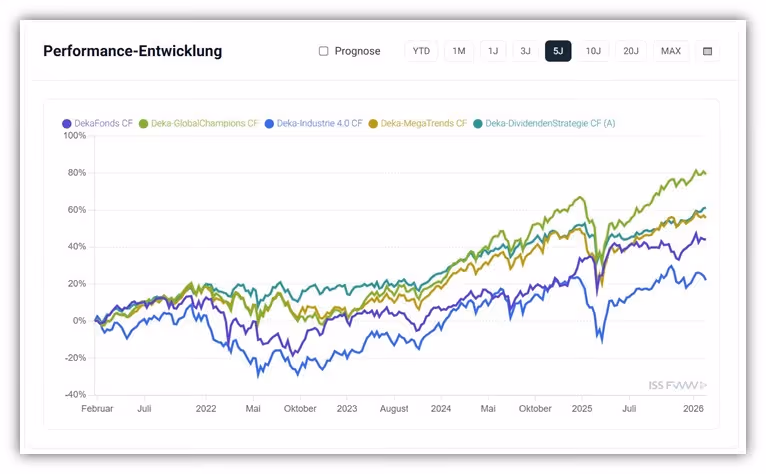This screenshot has width=766, height=474.
Task: Click the active 5J period button
Action: [x=558, y=51]
